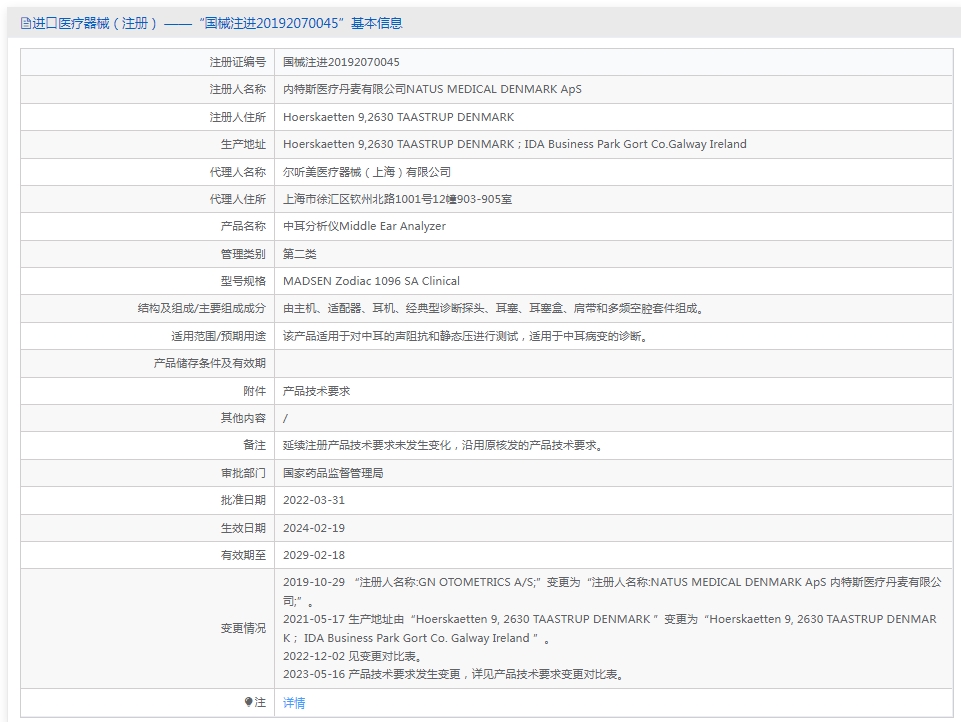
Task: Click model MADSEN Zodiac 1096 SA Clinical
Action: point(371,281)
